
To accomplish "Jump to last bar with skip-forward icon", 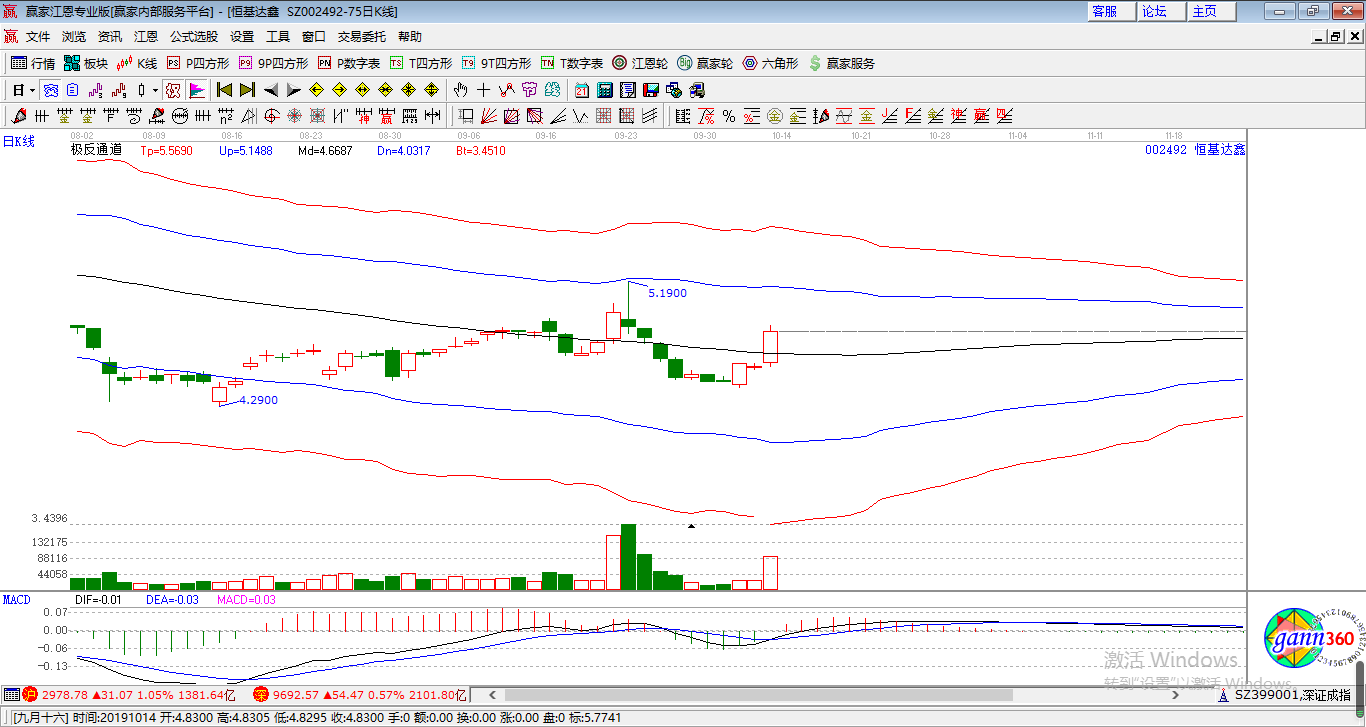I will pos(247,90).
